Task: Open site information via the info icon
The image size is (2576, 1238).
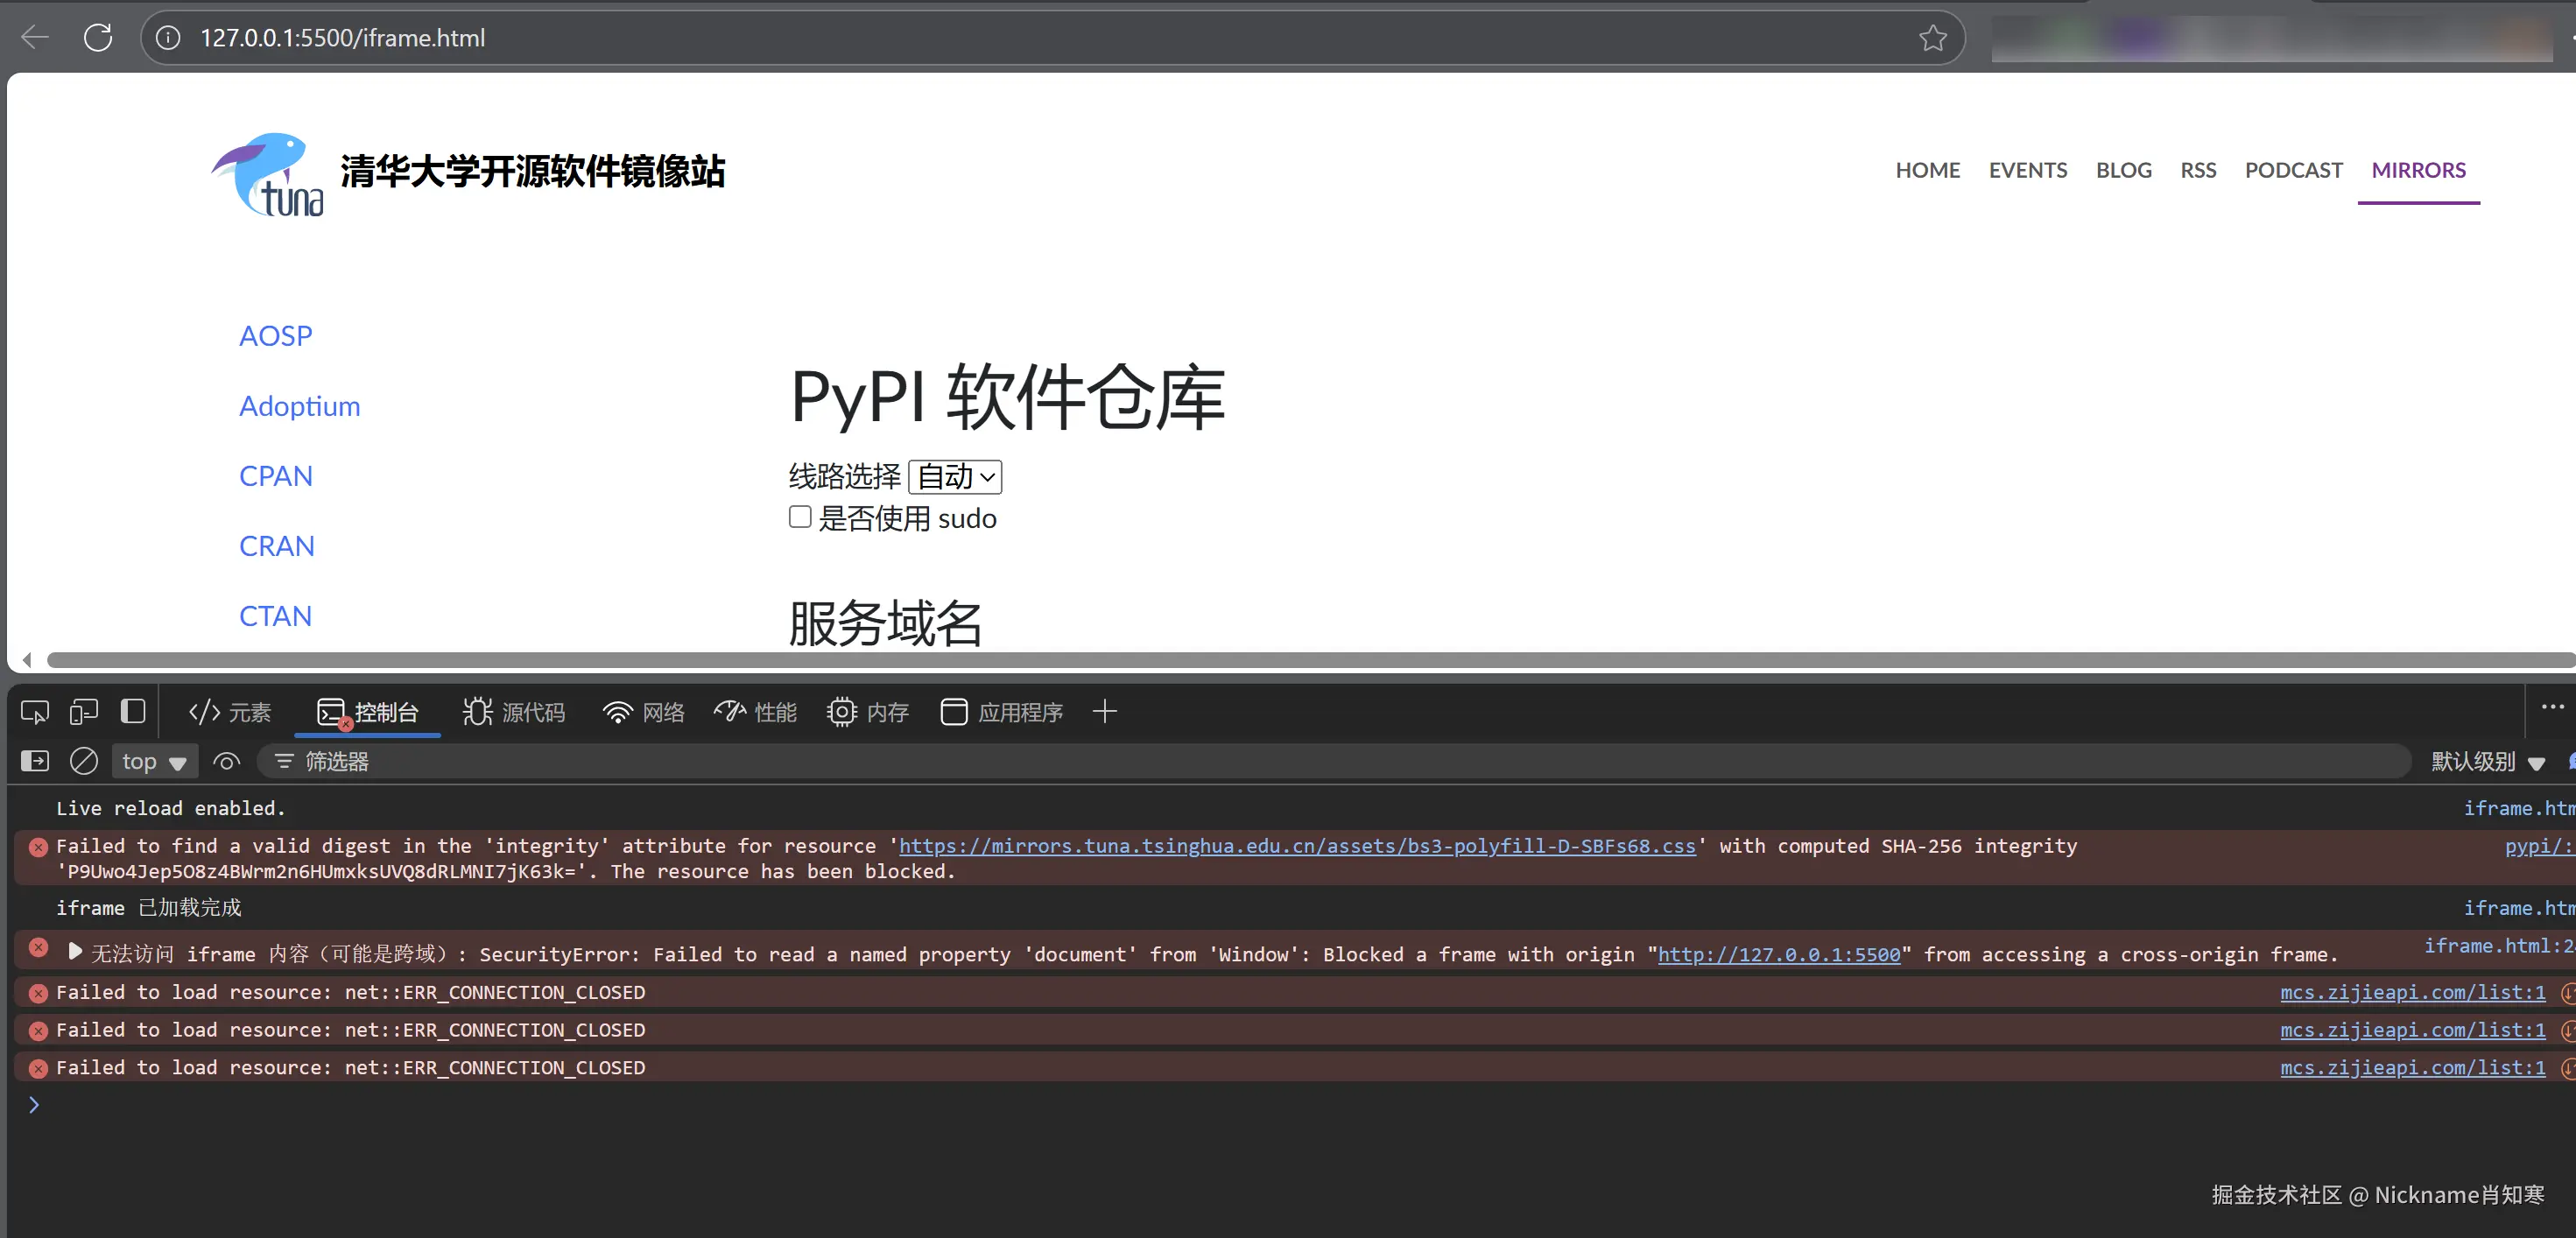Action: click(x=168, y=38)
